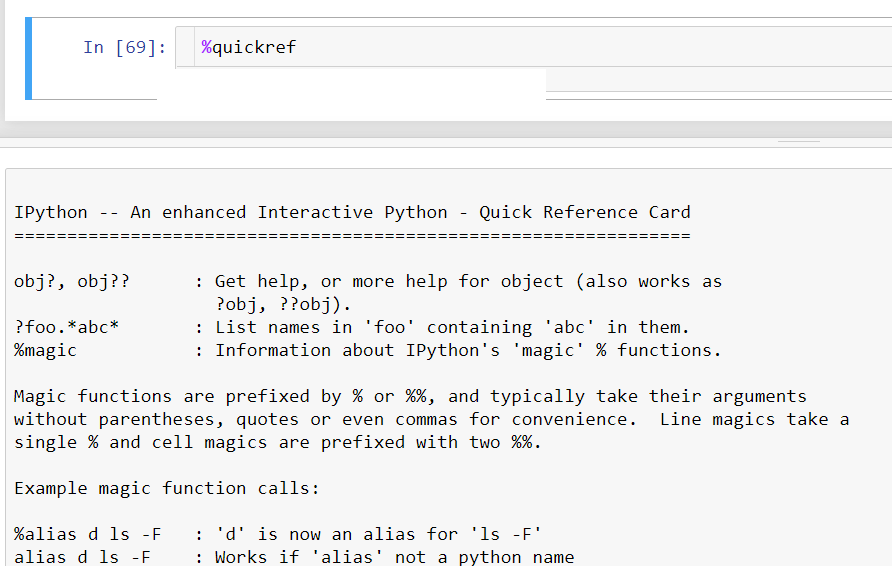Click the equals-sign separator line
Image resolution: width=892 pixels, height=566 pixels.
pyautogui.click(x=352, y=236)
